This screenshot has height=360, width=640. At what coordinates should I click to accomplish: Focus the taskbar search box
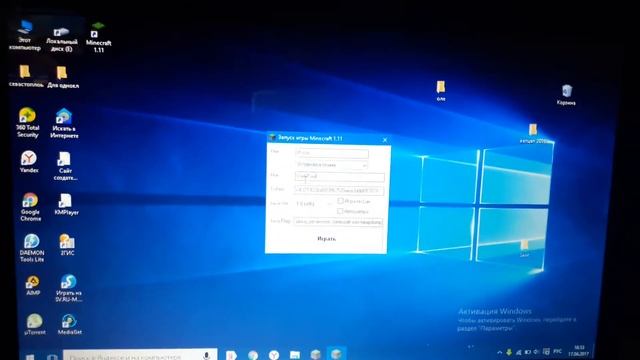pos(140,355)
